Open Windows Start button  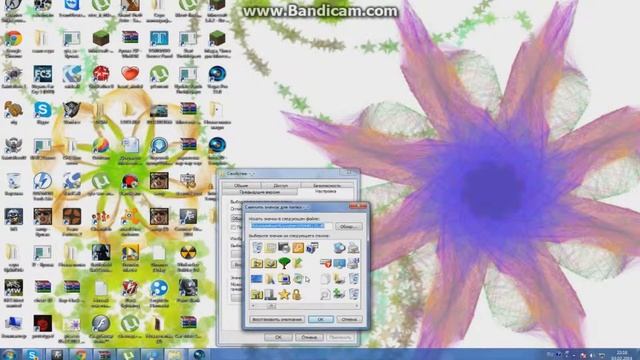click(9, 354)
